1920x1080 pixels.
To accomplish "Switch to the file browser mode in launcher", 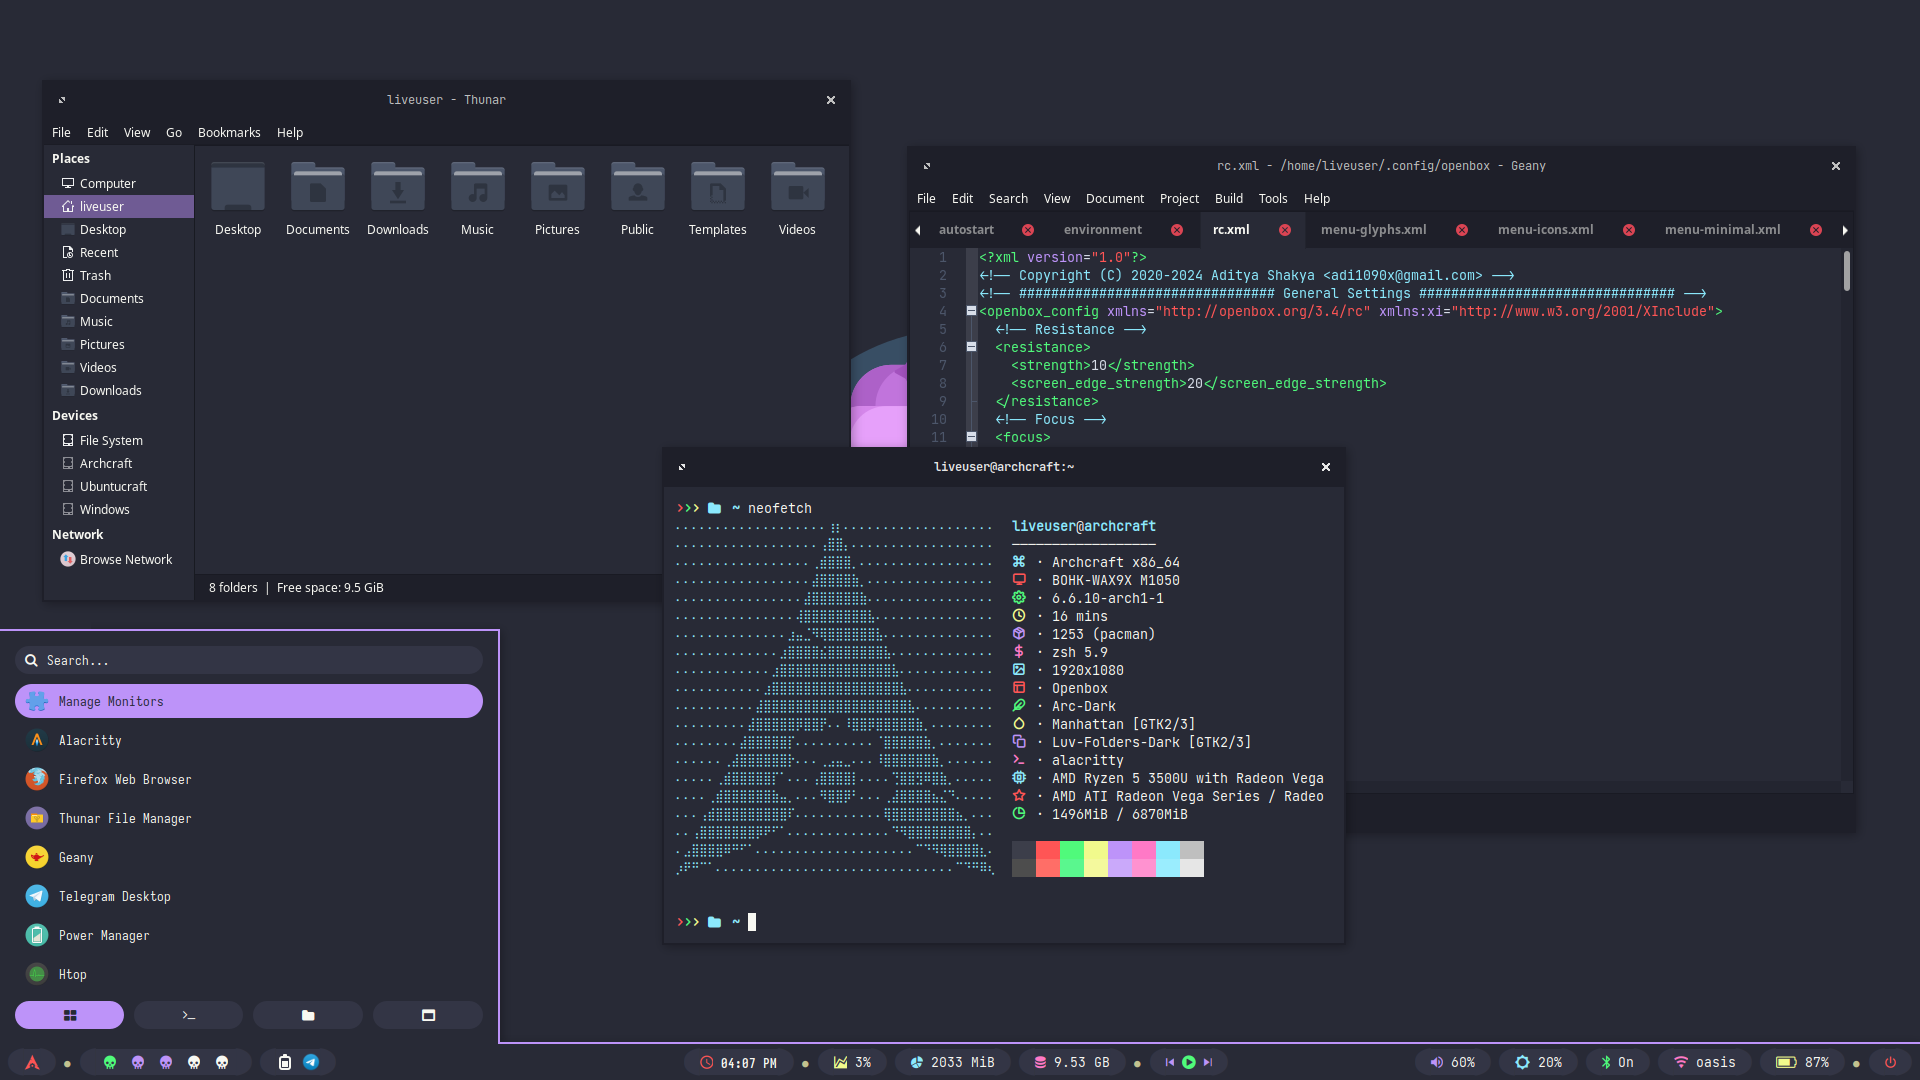I will pyautogui.click(x=308, y=1015).
